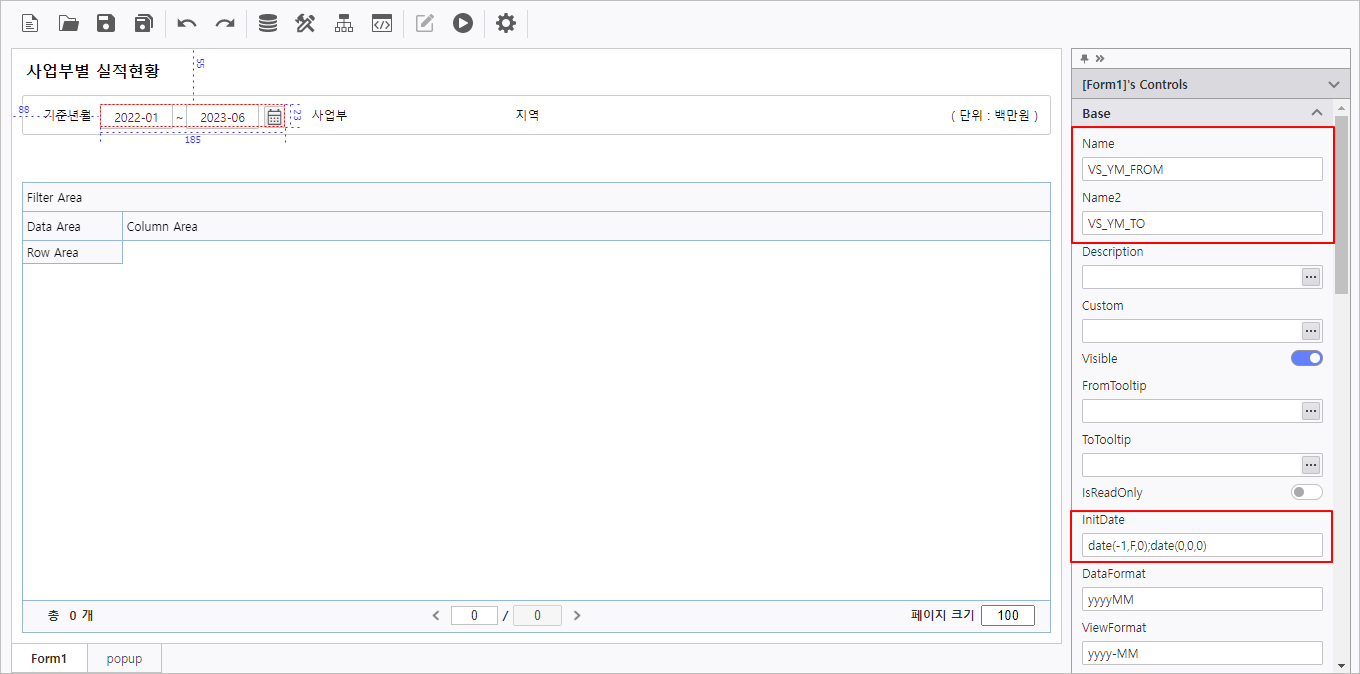Click the Row Area cell
This screenshot has height=674, width=1360.
72,253
